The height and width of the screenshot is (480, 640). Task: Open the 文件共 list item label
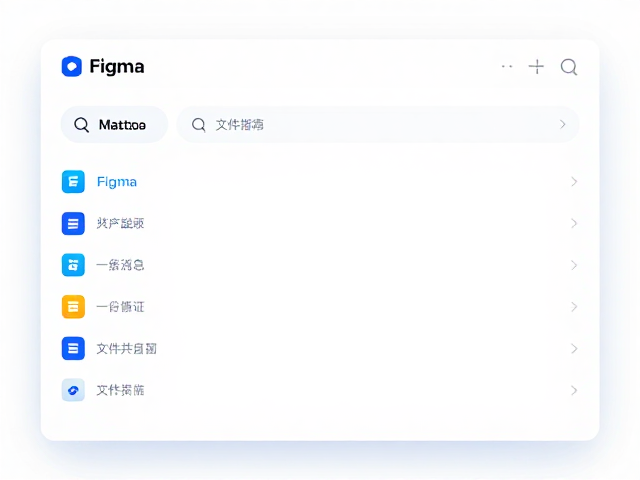point(127,349)
